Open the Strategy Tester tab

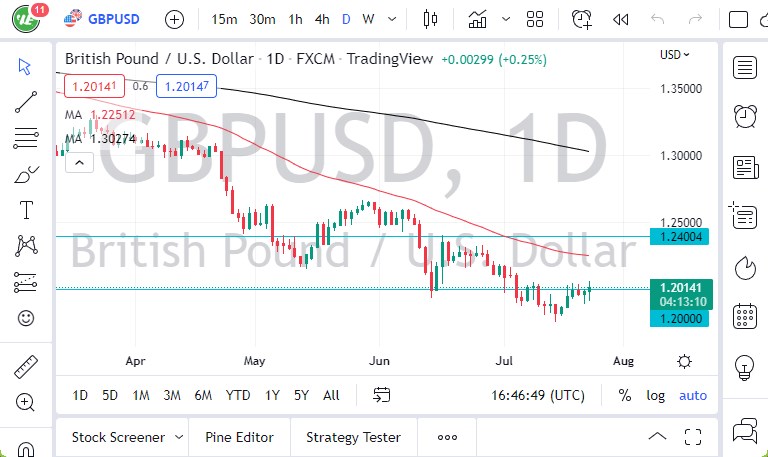click(353, 437)
